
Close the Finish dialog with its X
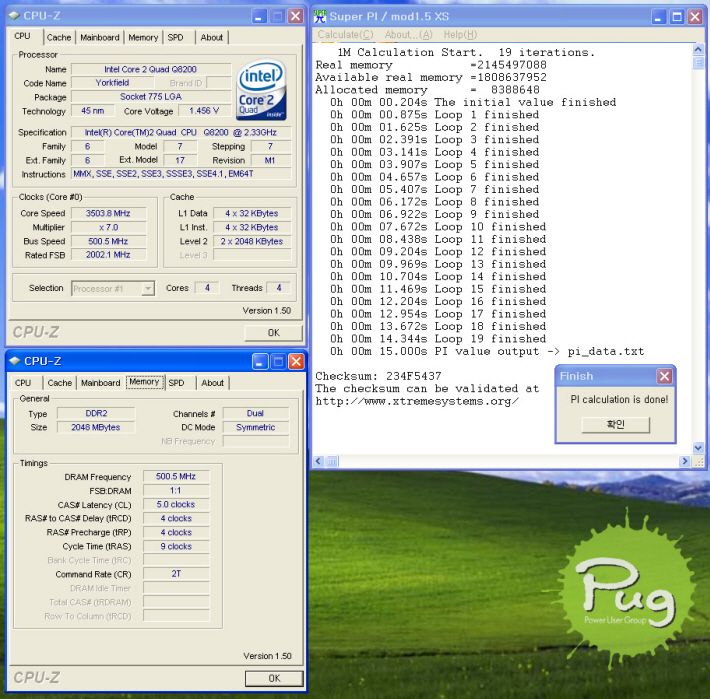(x=664, y=376)
